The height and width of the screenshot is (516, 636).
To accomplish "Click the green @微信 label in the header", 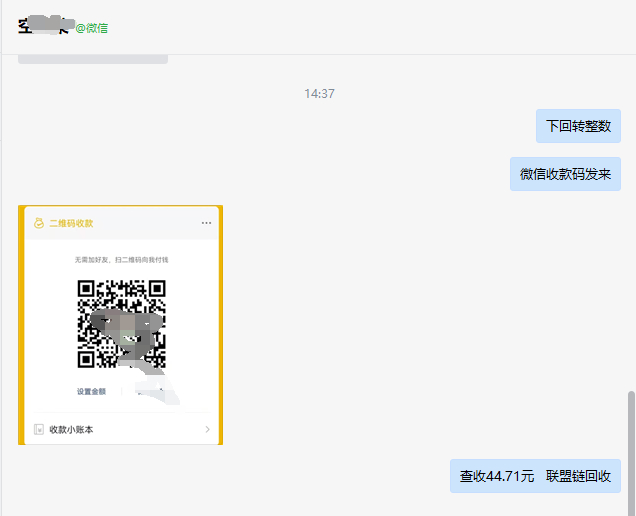I will (x=92, y=28).
